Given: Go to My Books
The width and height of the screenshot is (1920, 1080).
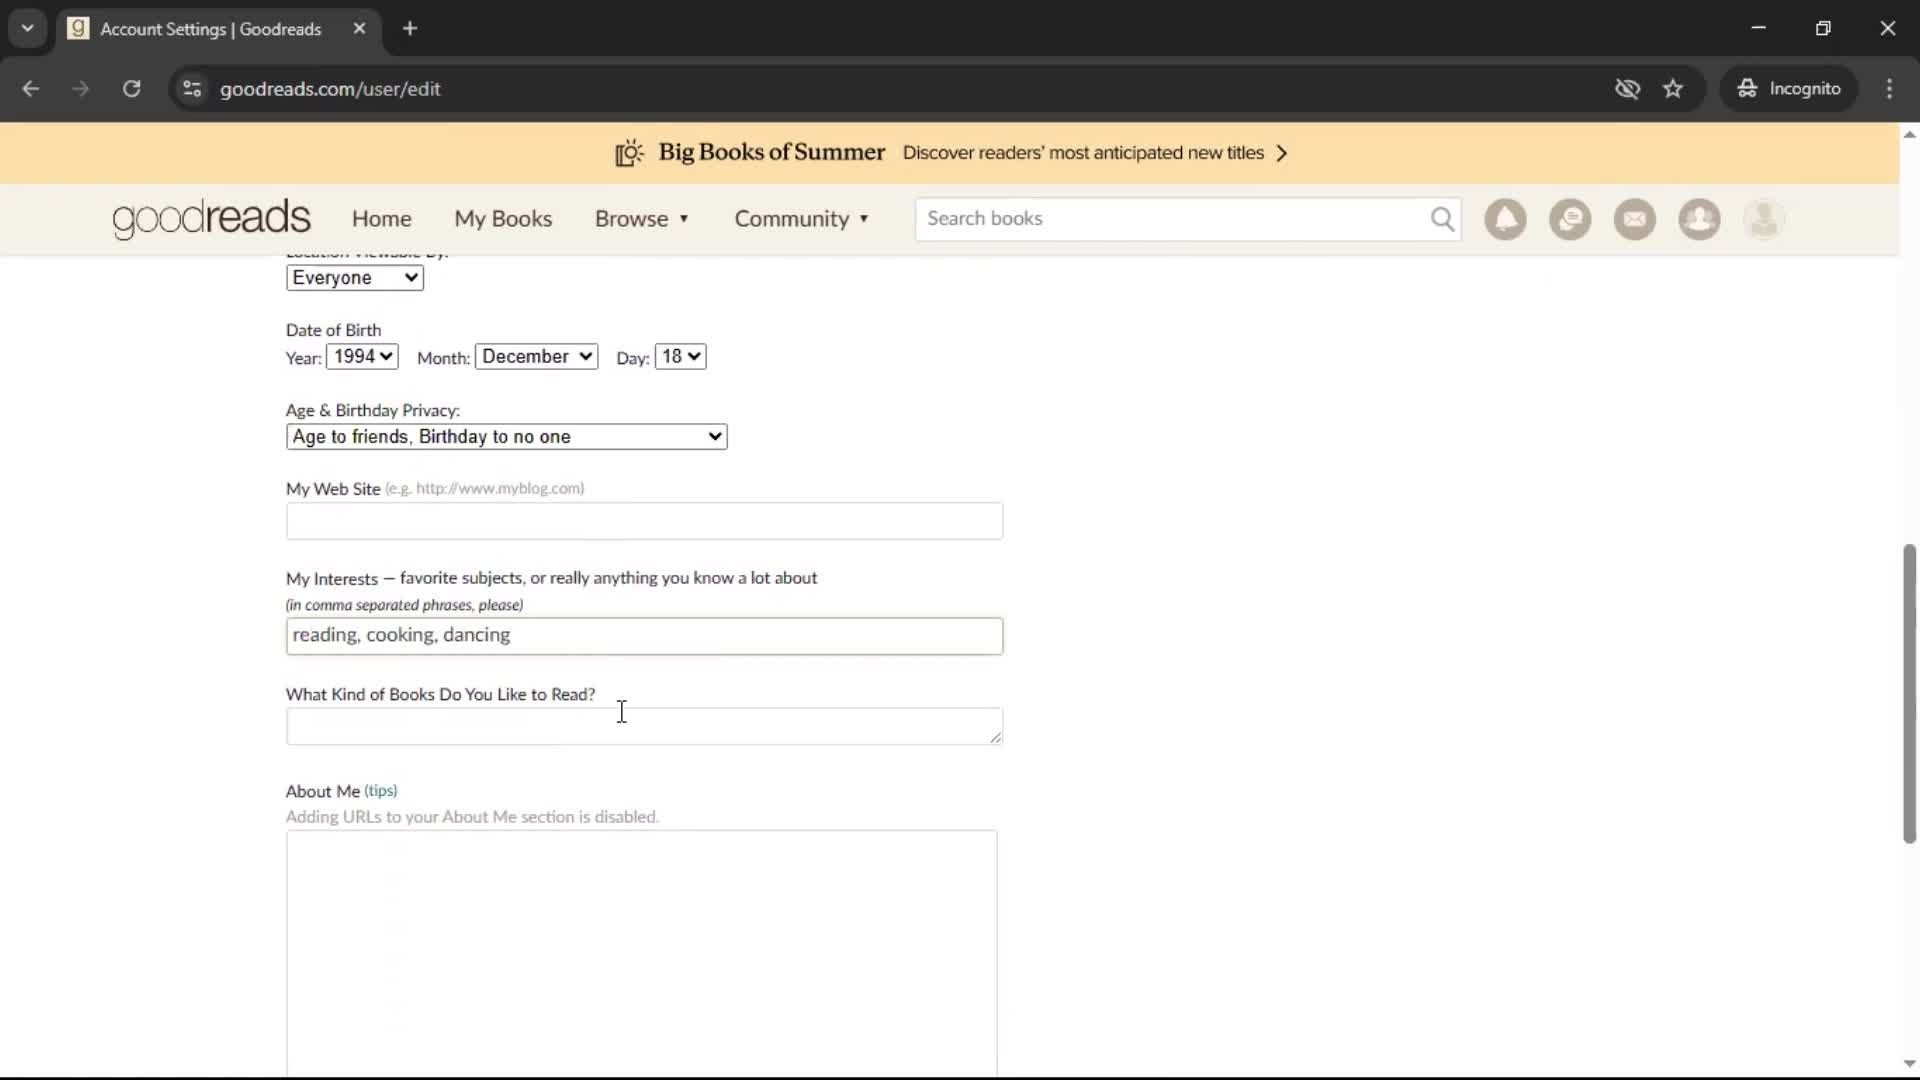Looking at the screenshot, I should click(503, 219).
